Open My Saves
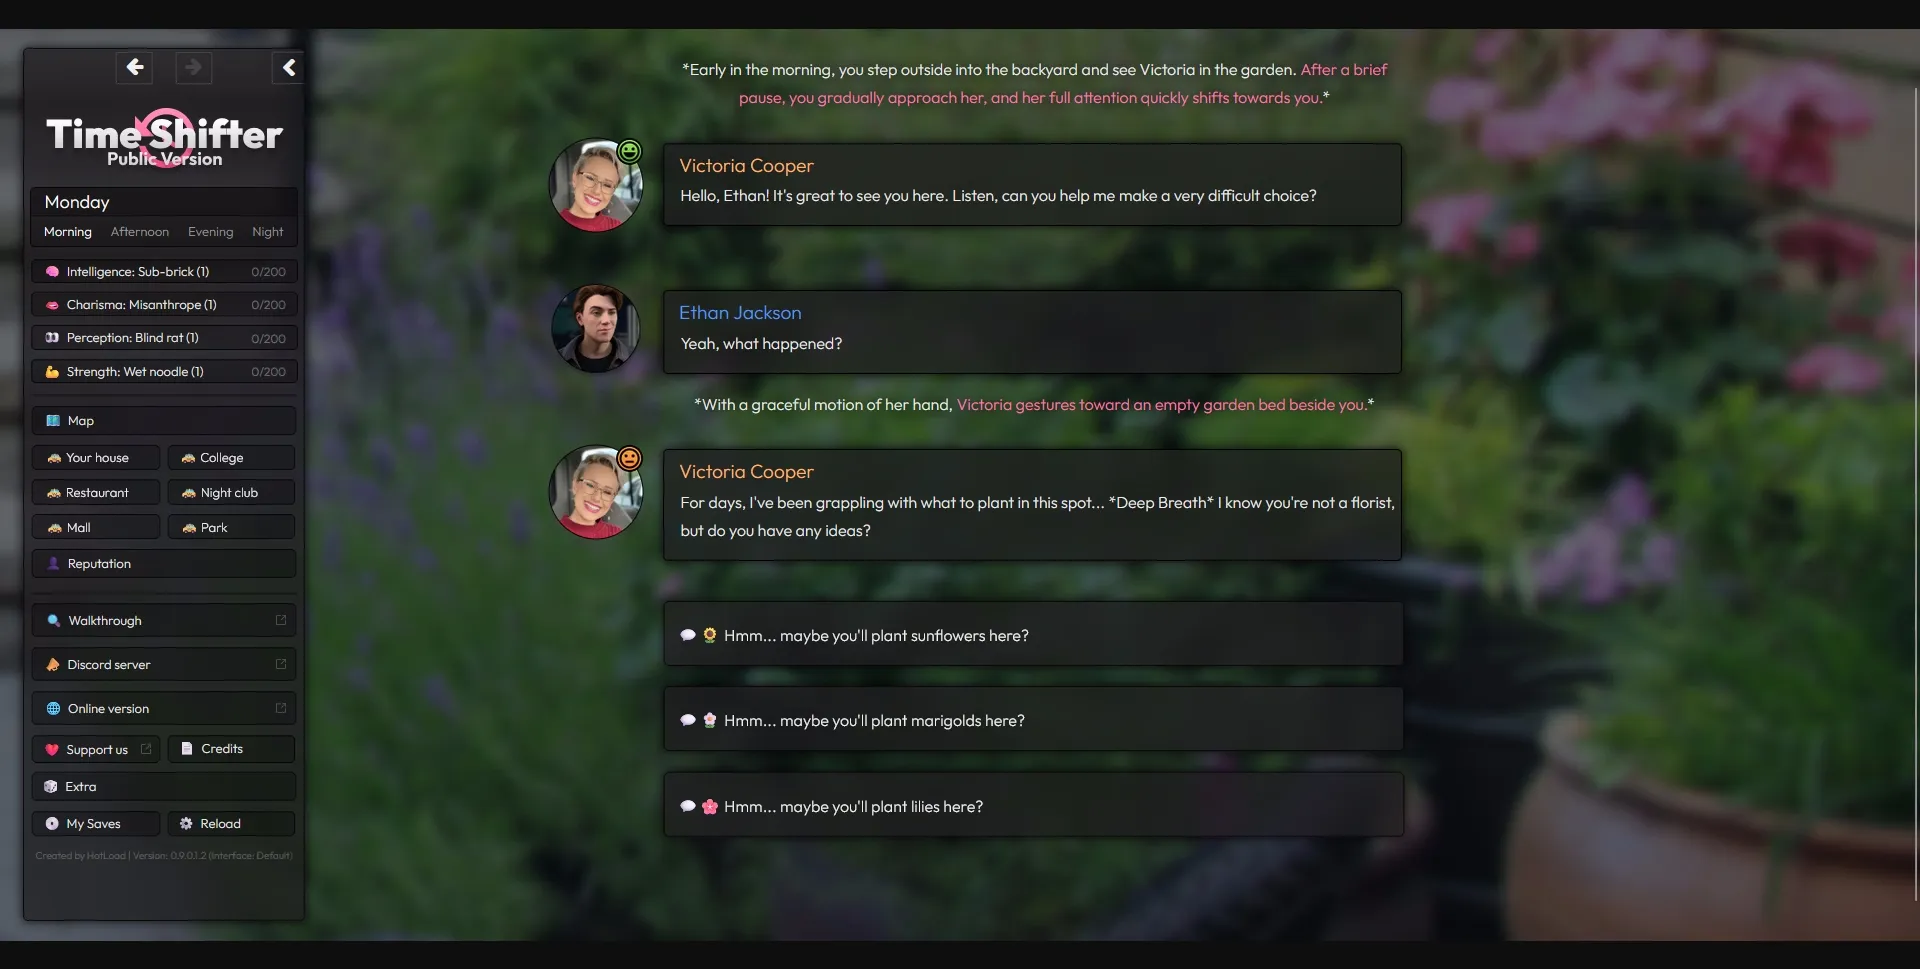This screenshot has height=969, width=1920. click(96, 824)
